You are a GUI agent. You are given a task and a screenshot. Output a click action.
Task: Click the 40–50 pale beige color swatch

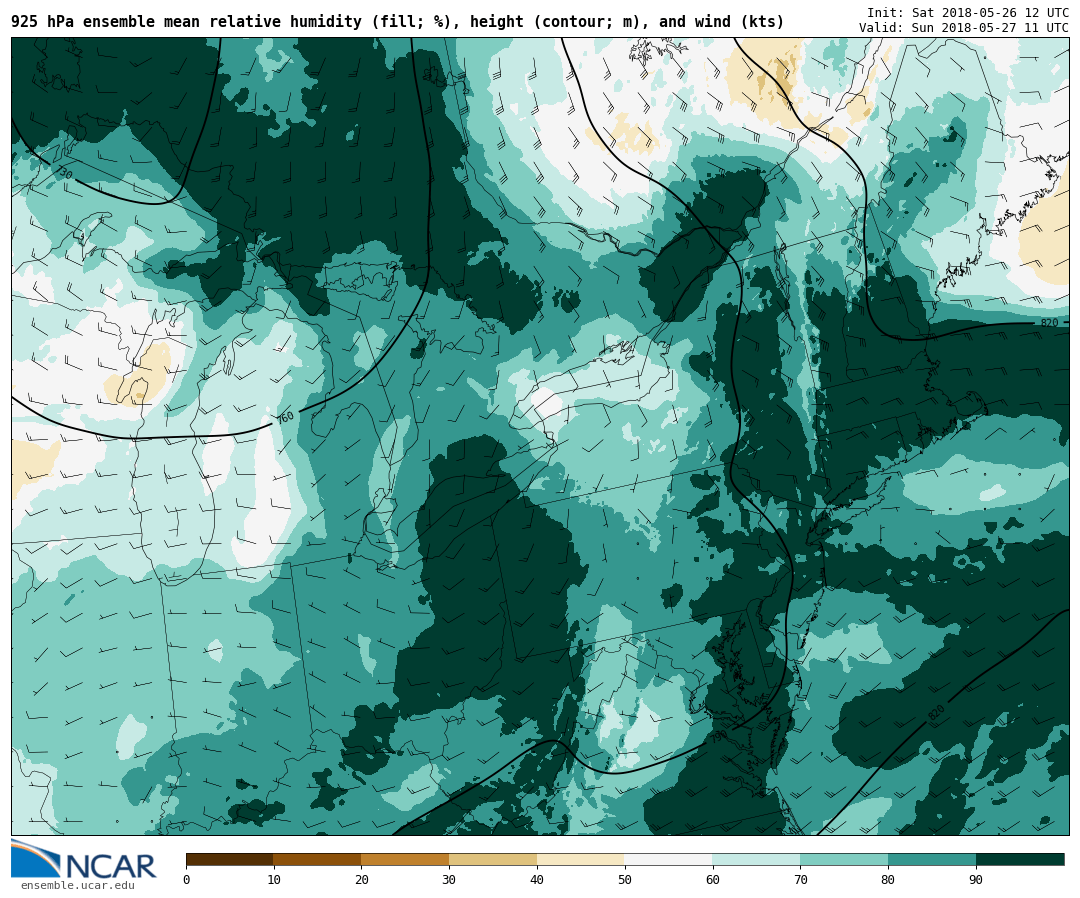(581, 859)
